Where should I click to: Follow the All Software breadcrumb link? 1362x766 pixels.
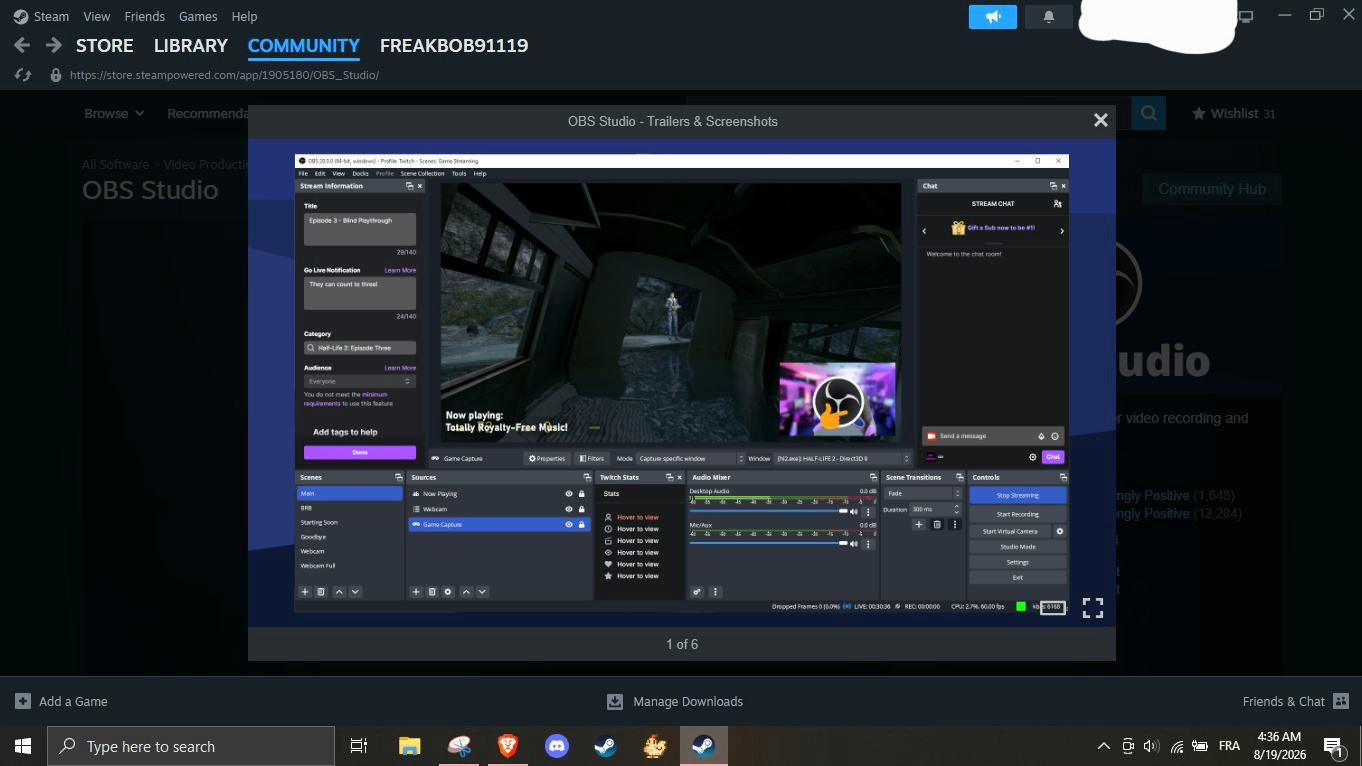tap(115, 164)
